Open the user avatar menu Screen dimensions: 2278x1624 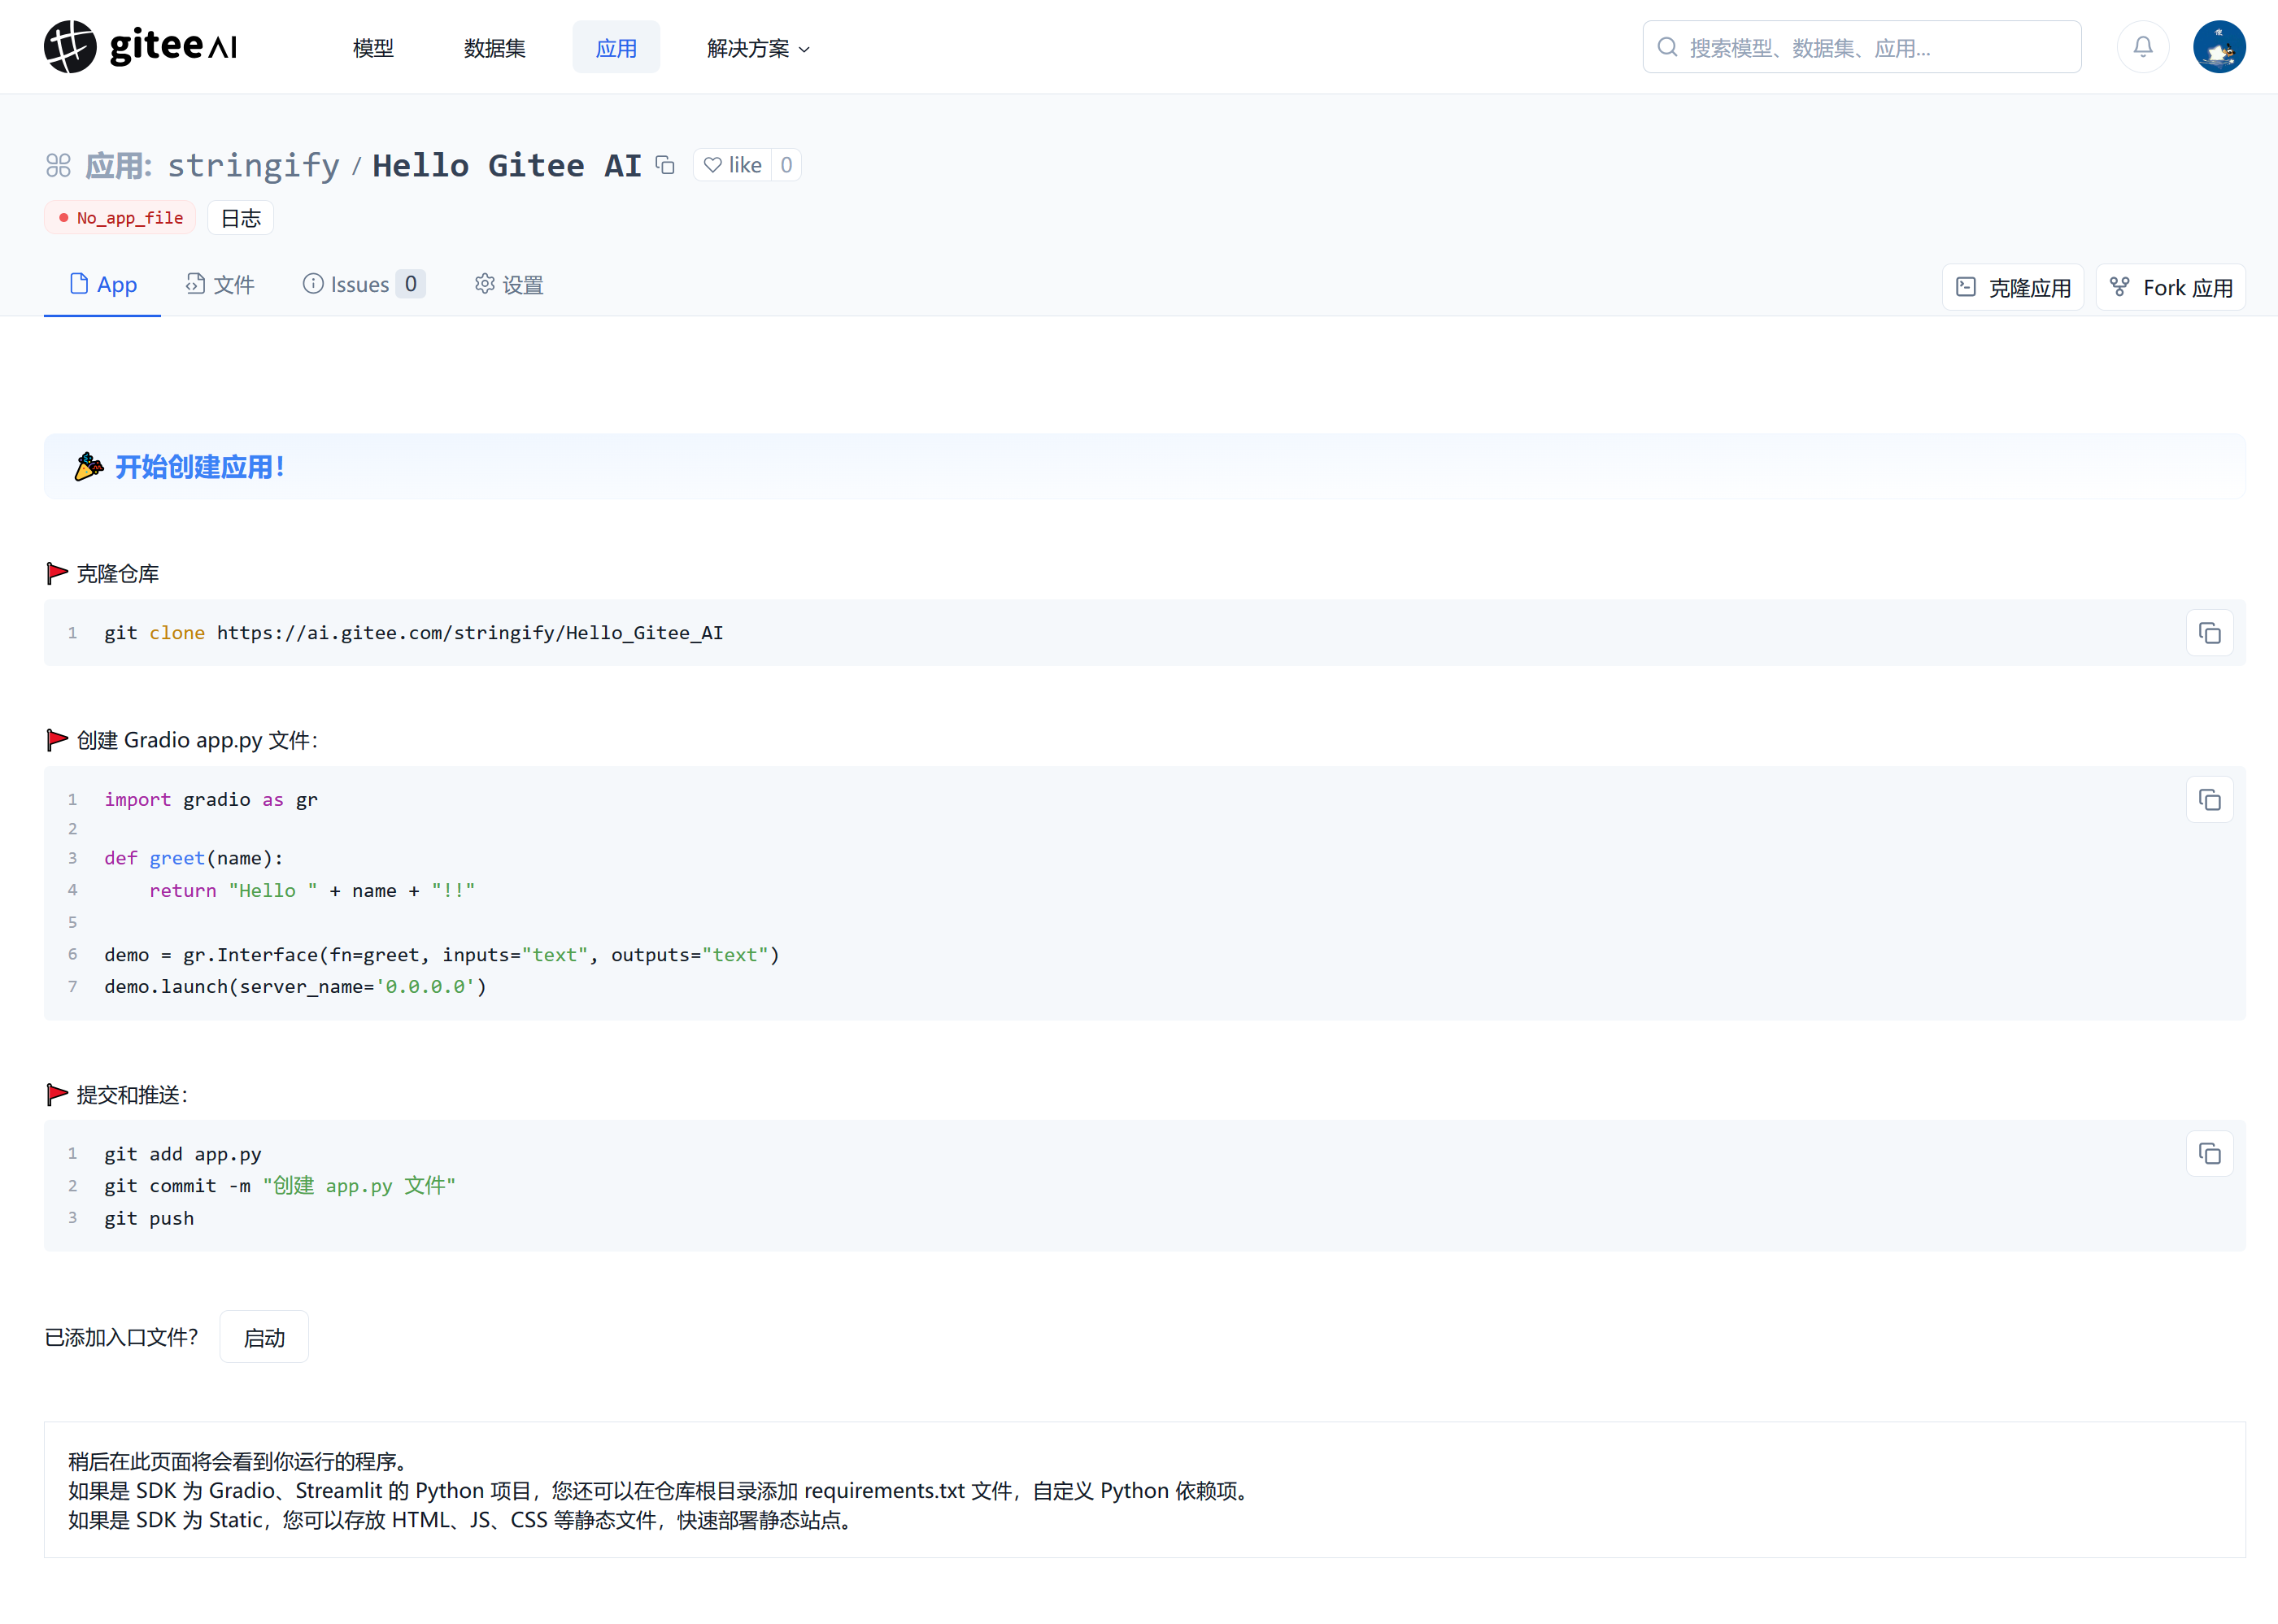pos(2219,47)
